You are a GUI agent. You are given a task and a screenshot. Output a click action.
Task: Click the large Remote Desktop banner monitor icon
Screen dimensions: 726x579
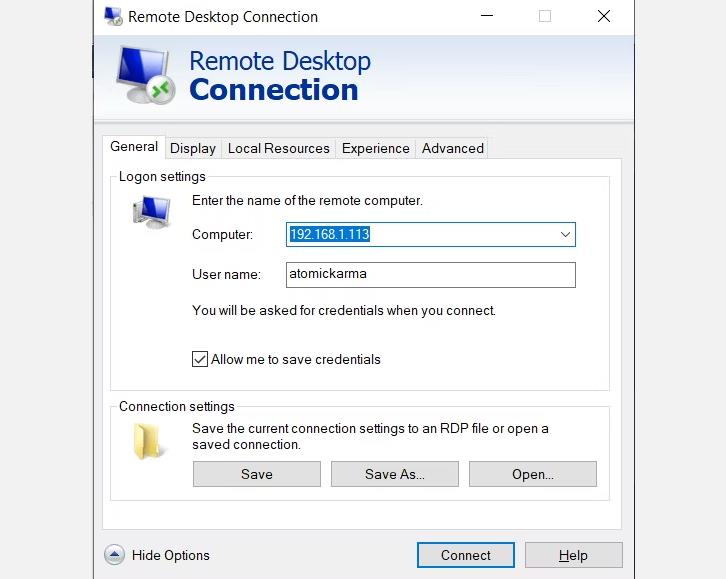point(145,75)
